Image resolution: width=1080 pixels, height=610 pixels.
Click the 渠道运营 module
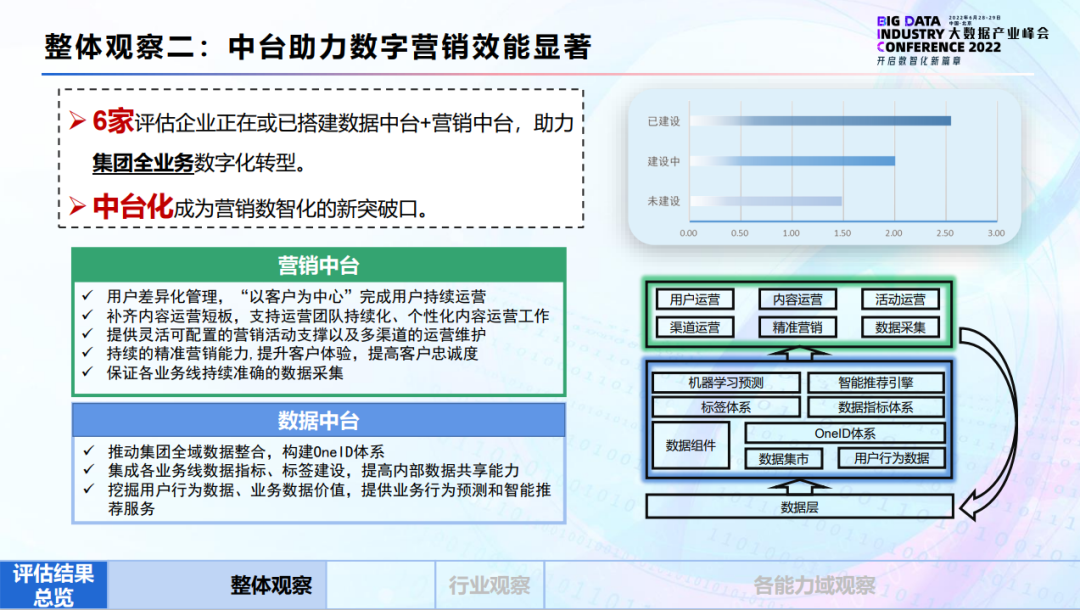697,327
